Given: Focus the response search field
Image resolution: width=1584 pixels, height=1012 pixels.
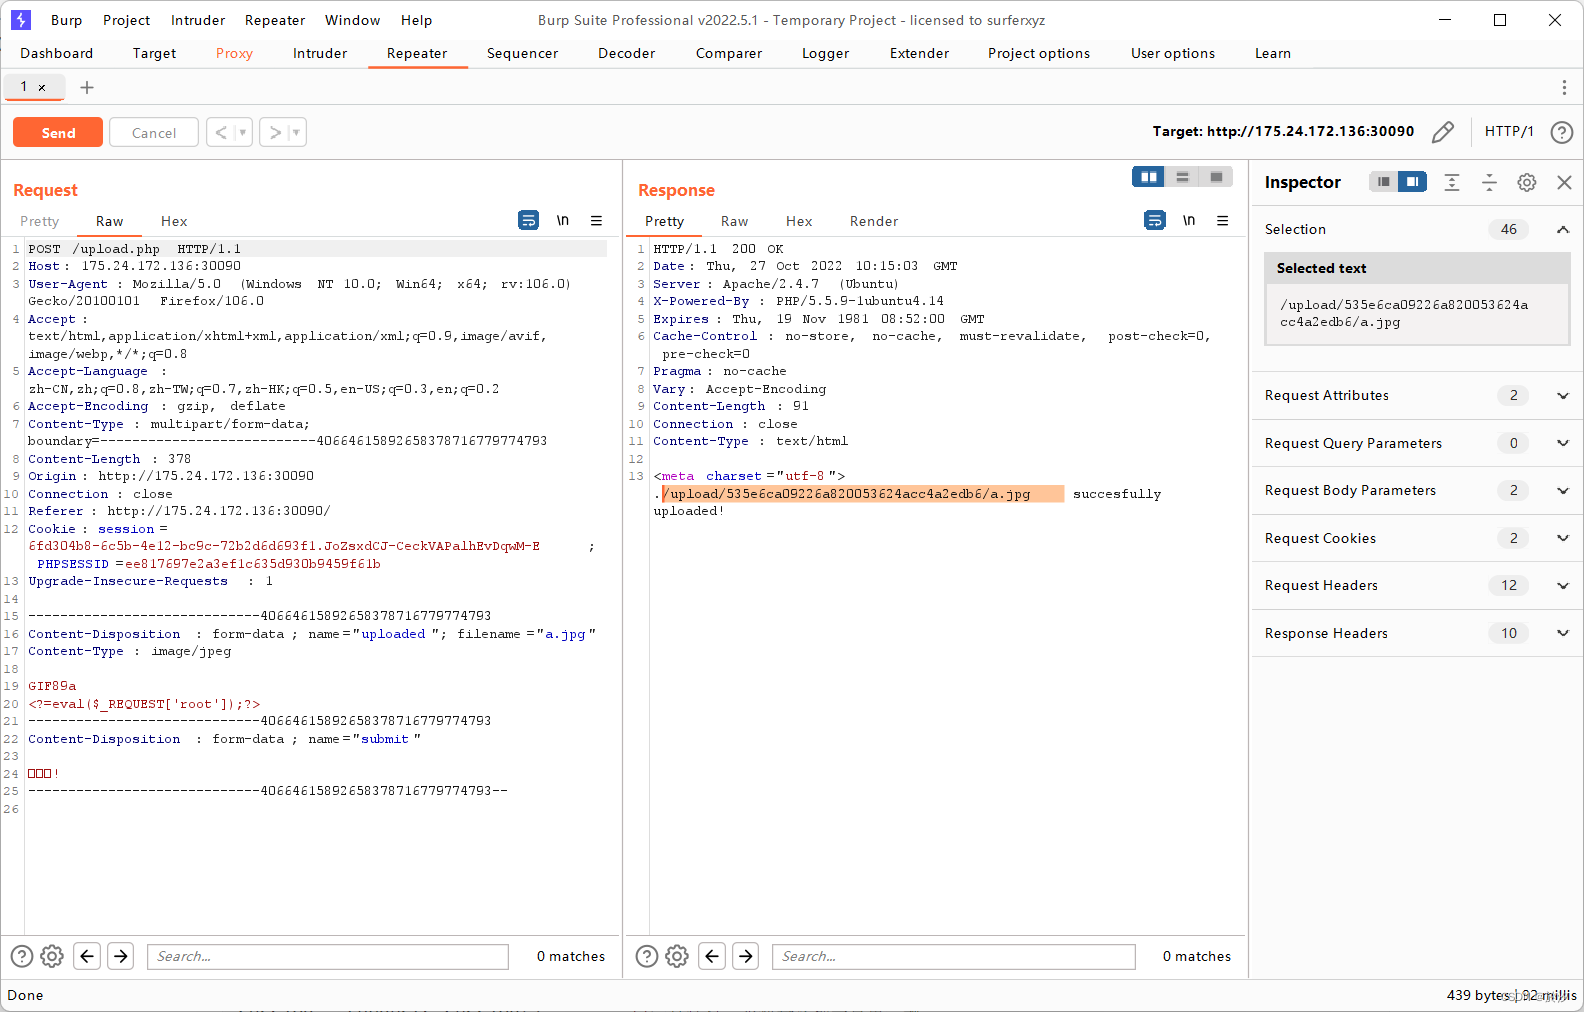Looking at the screenshot, I should 954,956.
